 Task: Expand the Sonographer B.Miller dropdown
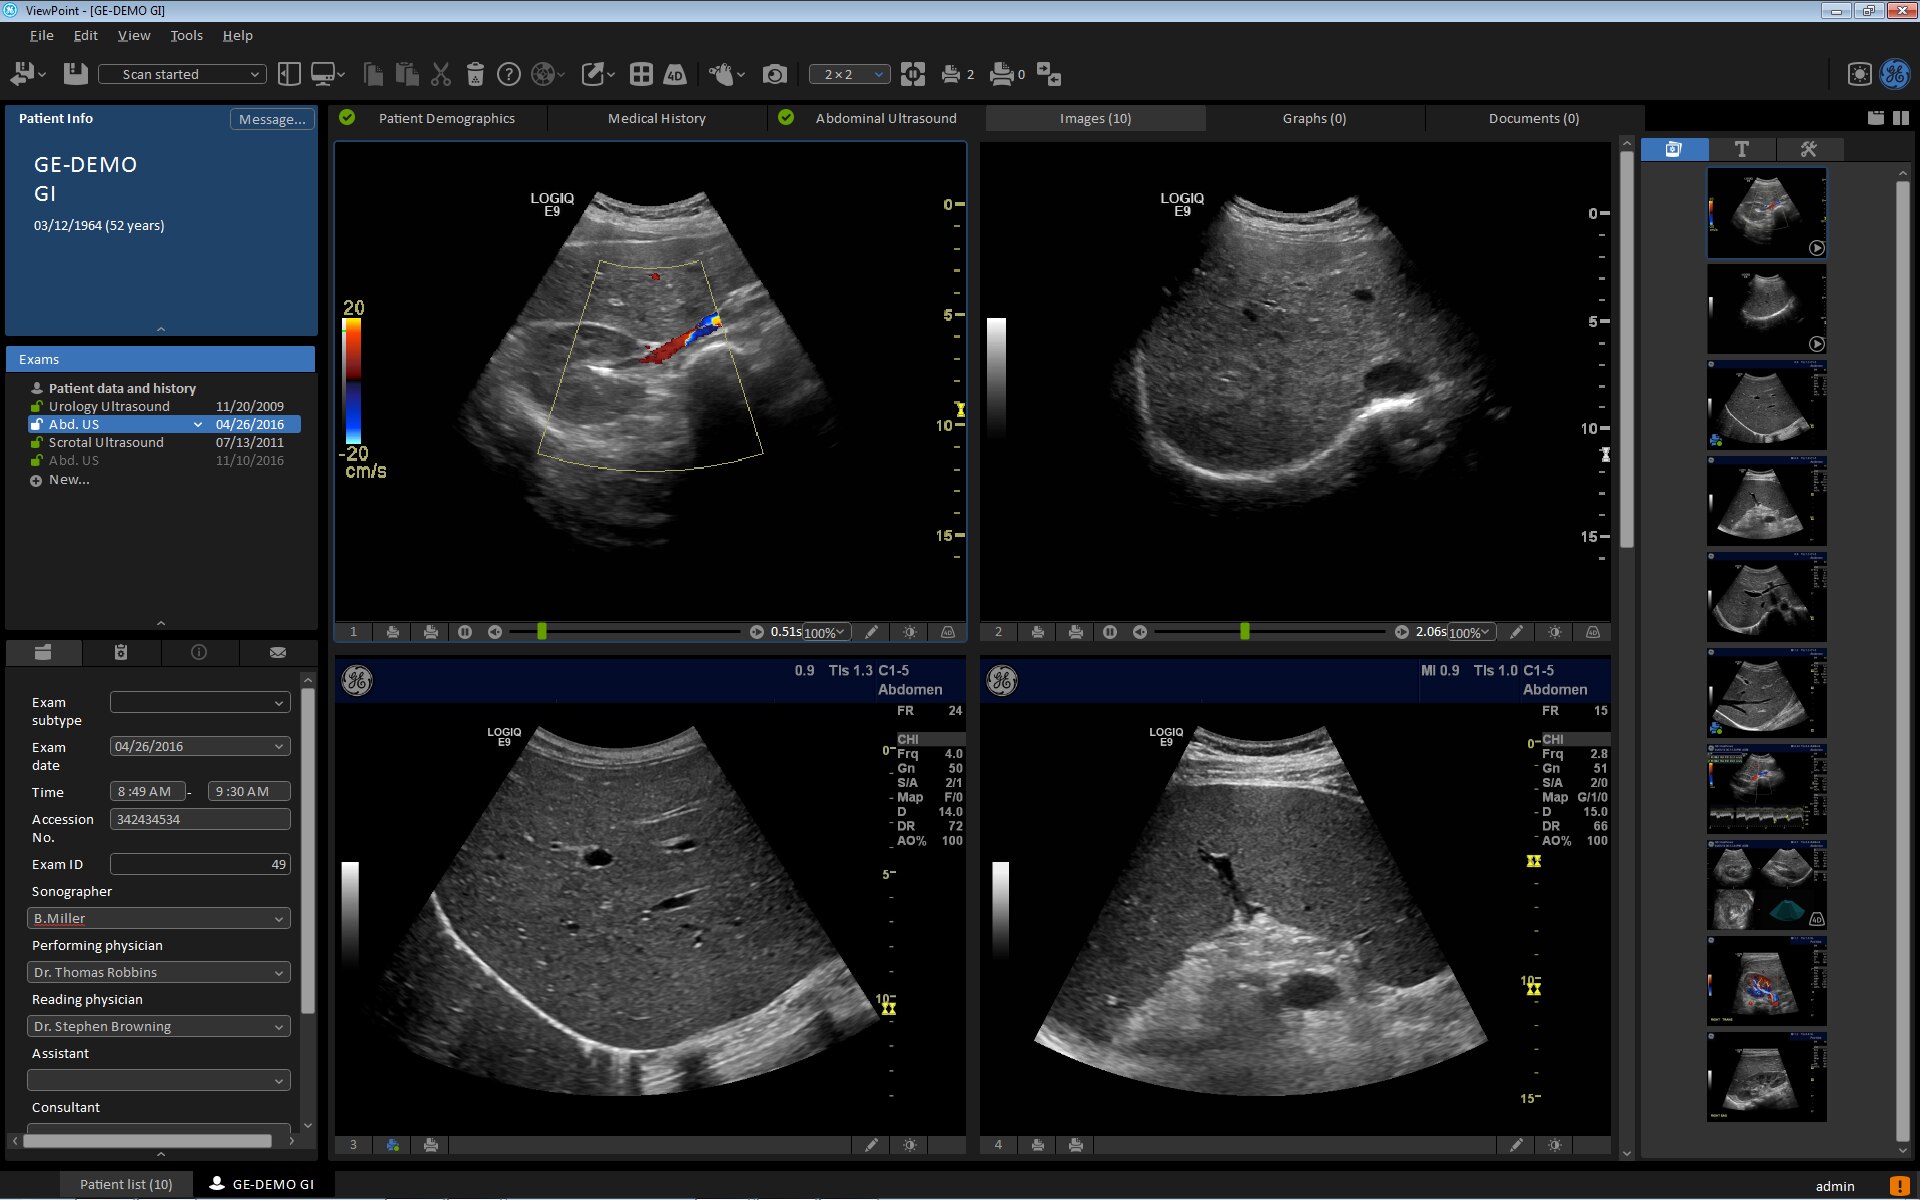click(278, 919)
